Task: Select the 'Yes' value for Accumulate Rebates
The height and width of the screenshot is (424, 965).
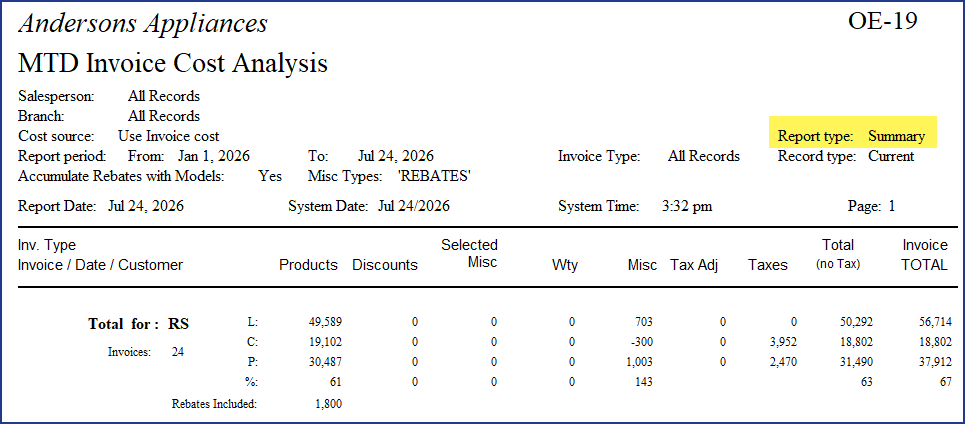Action: [270, 176]
